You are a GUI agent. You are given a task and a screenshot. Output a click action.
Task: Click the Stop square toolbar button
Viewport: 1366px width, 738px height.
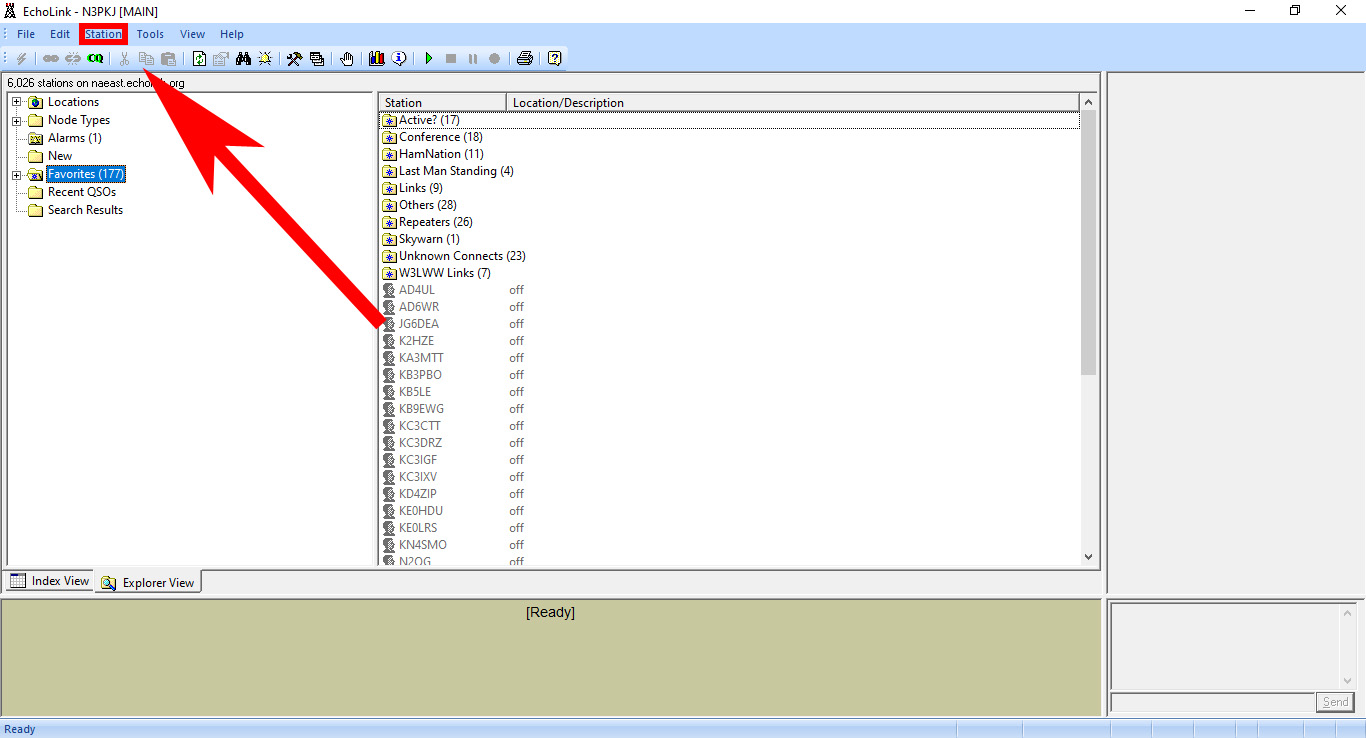pos(451,59)
